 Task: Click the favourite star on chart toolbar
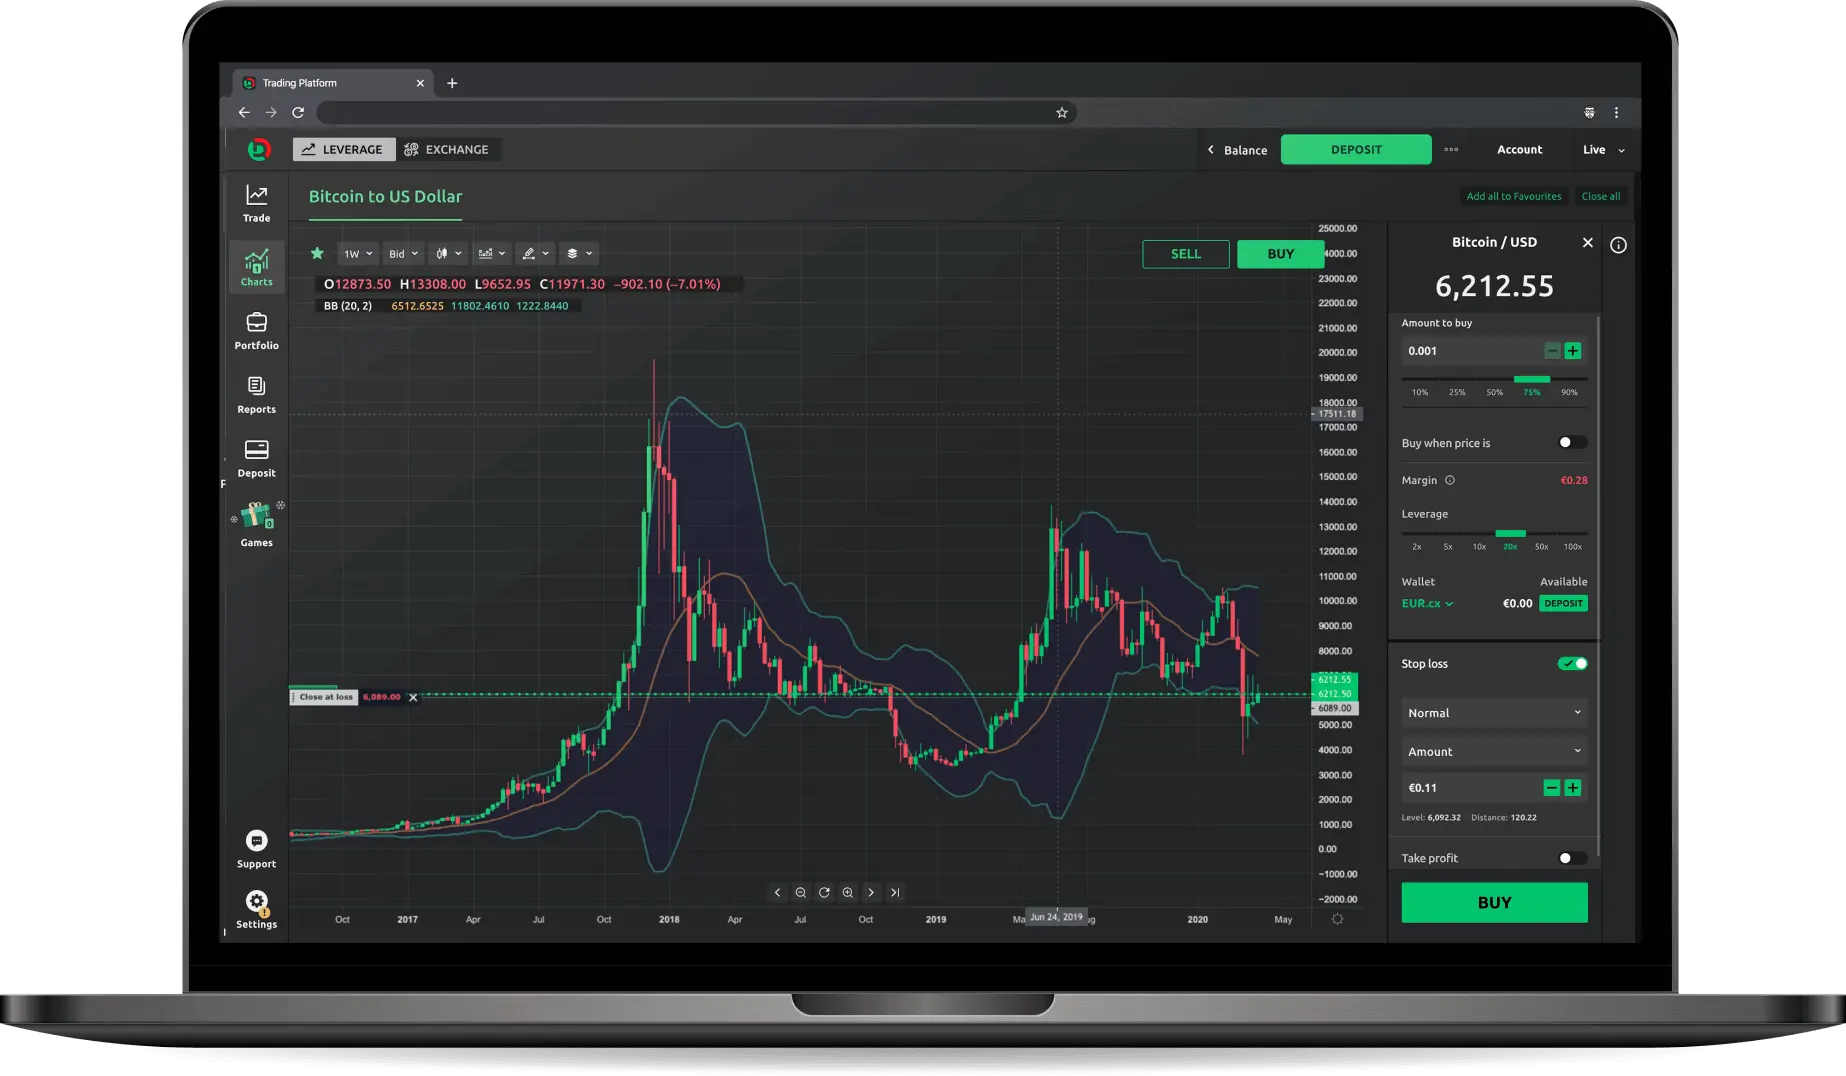(317, 254)
